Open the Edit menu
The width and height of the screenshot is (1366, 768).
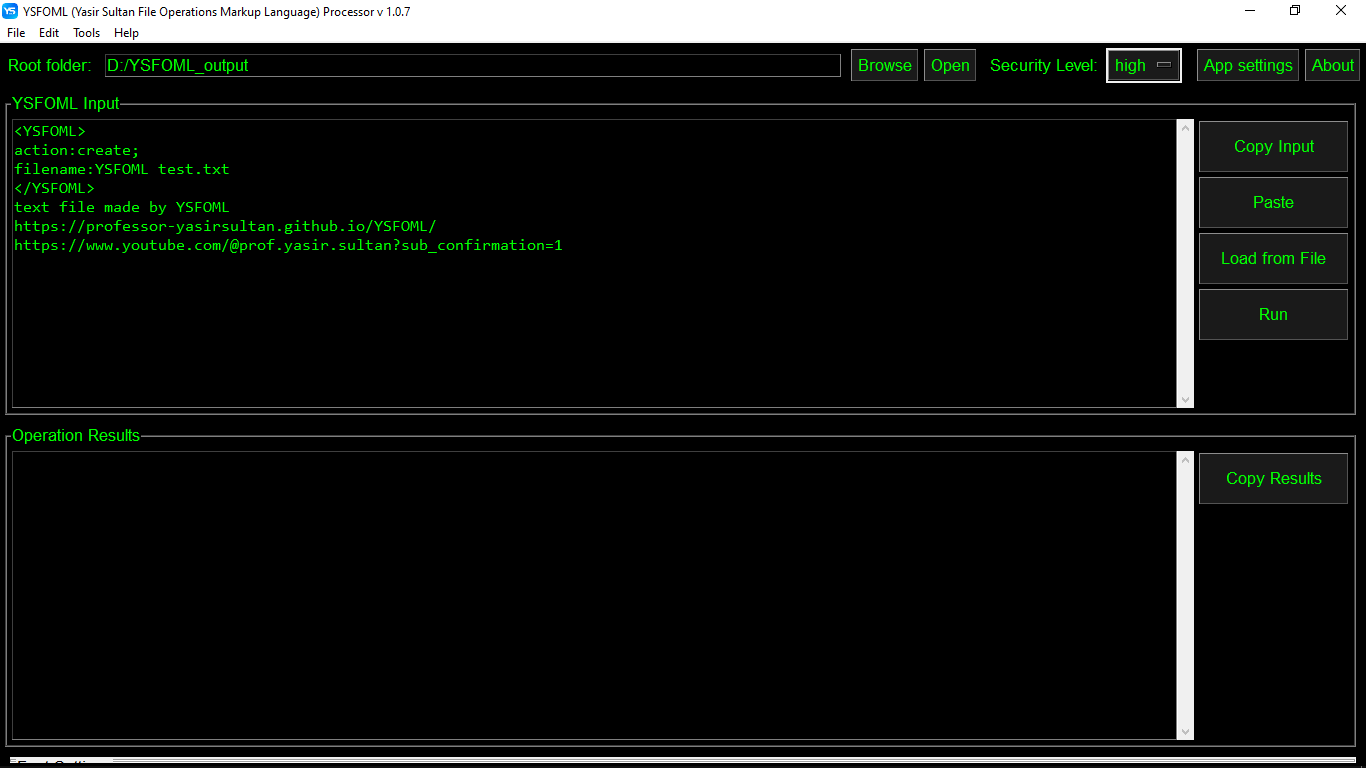coord(49,33)
